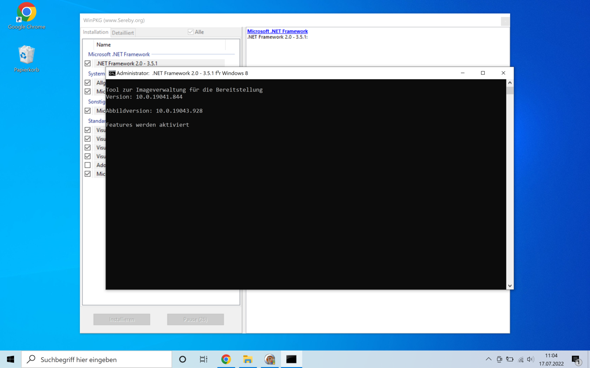This screenshot has height=368, width=590.
Task: Open File Explorer from the taskbar
Action: [x=248, y=359]
